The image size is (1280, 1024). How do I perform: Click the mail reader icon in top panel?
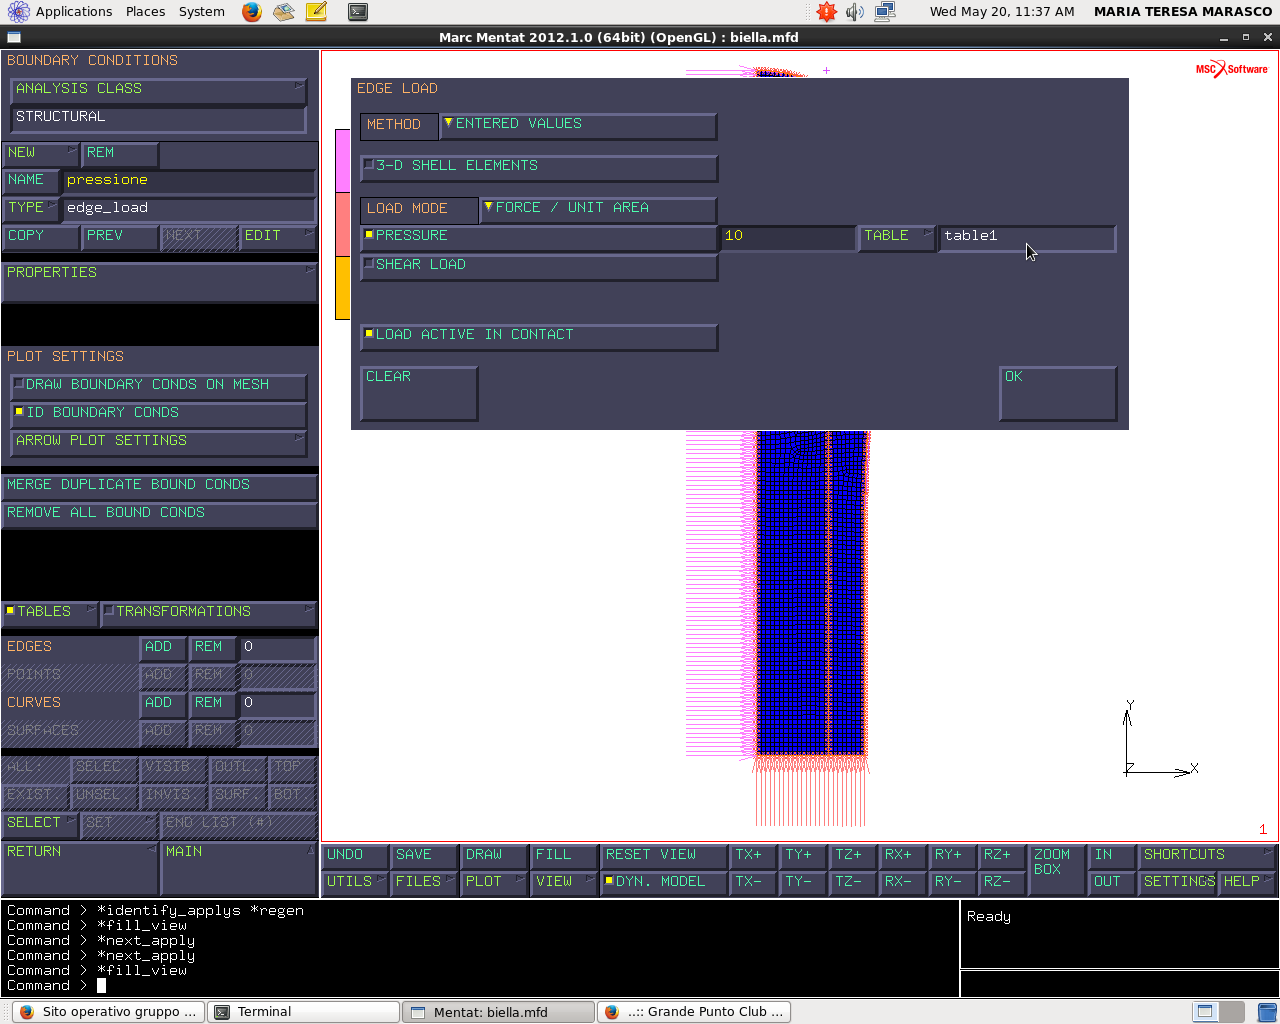(x=284, y=12)
